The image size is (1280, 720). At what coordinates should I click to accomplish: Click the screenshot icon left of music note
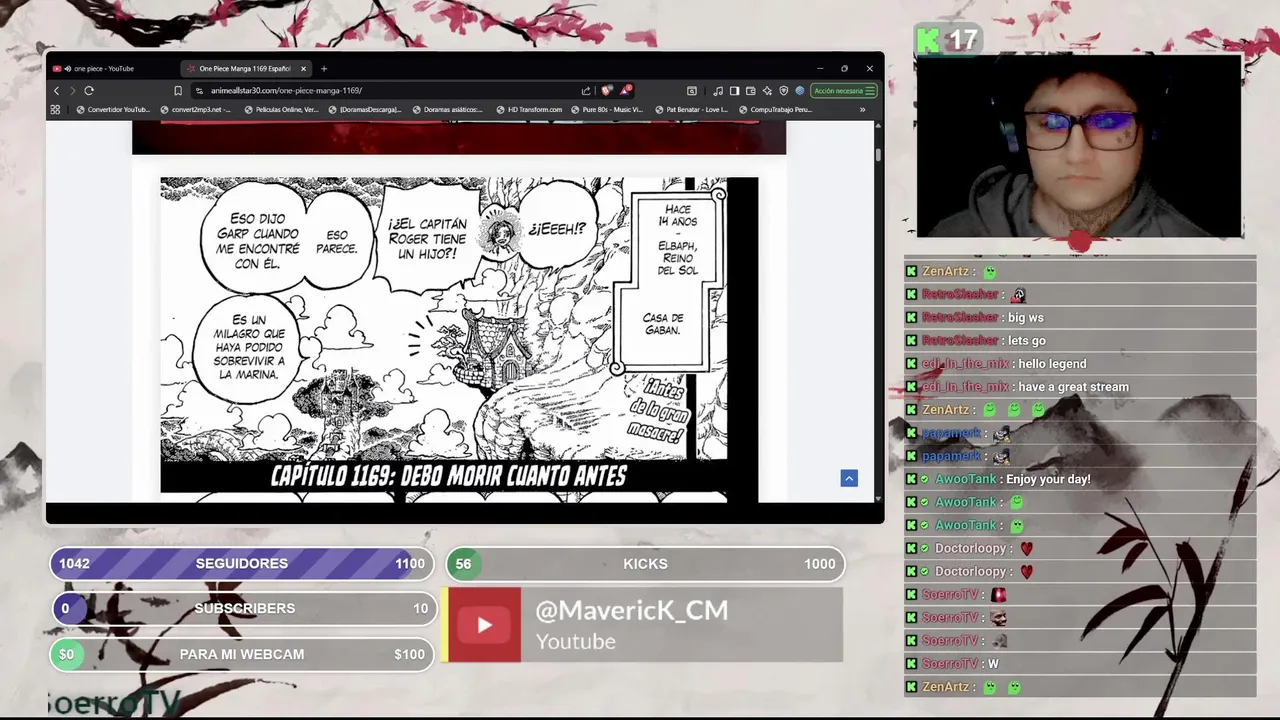click(692, 91)
